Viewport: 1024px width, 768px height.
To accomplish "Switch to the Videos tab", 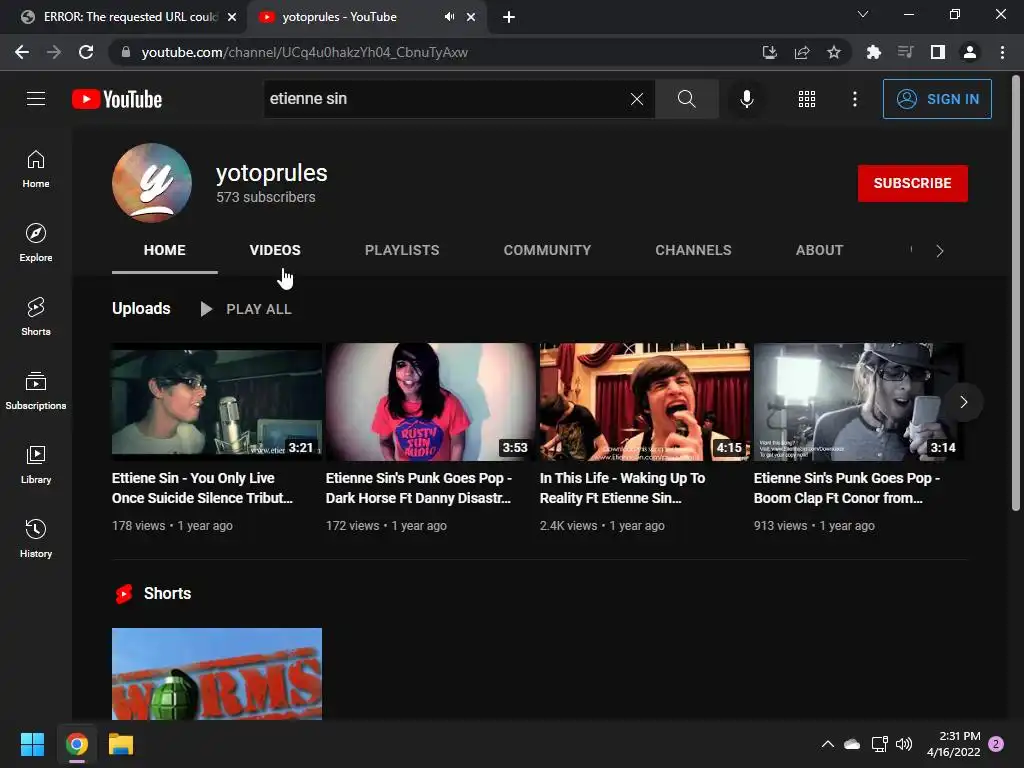I will click(x=275, y=250).
